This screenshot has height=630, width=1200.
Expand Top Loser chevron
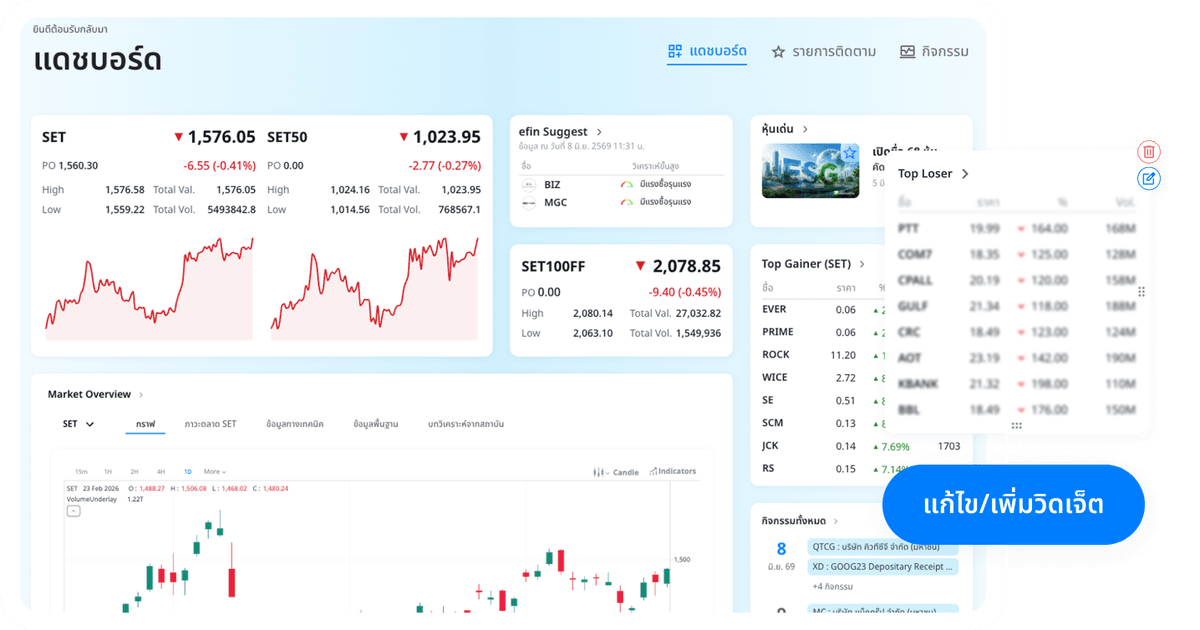[965, 174]
